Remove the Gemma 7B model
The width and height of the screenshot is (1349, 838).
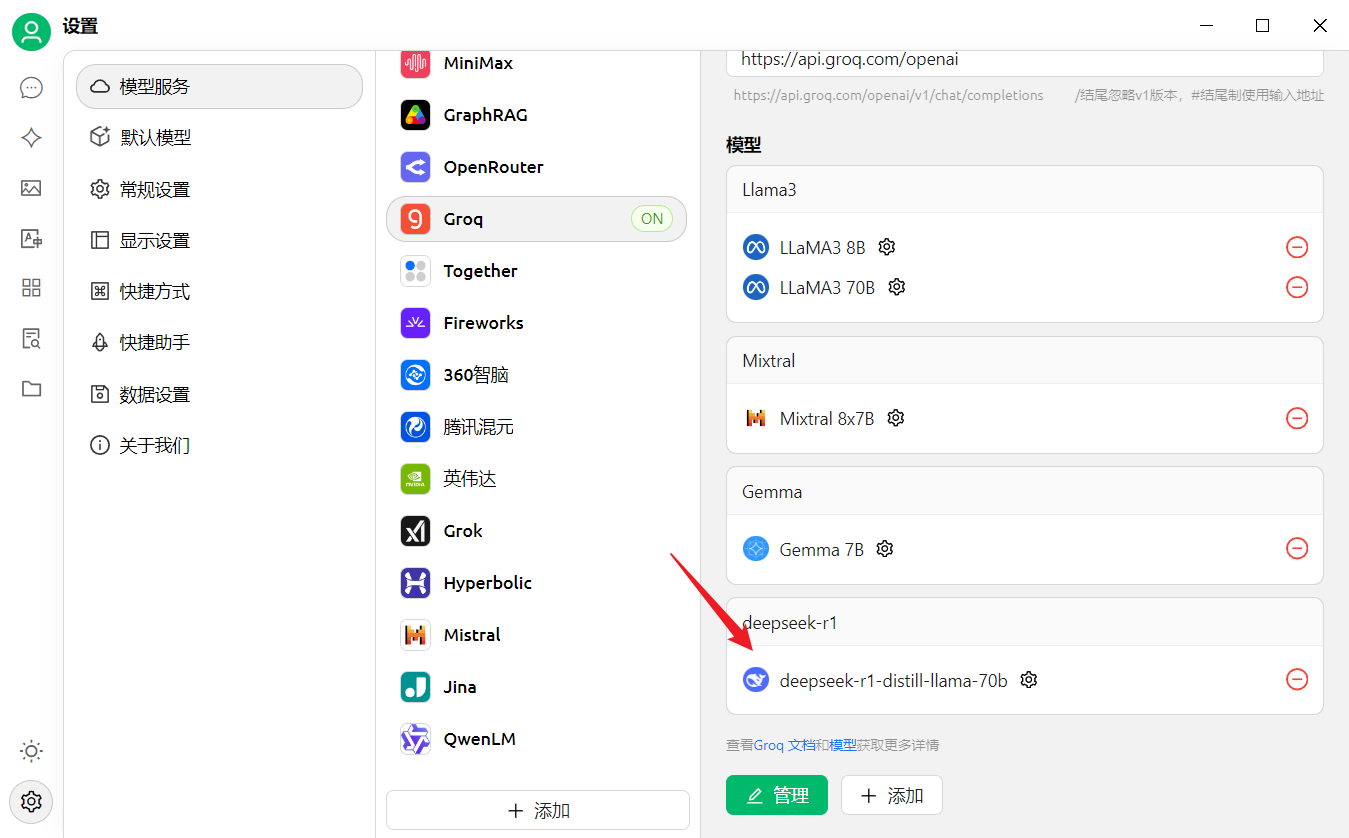point(1296,548)
